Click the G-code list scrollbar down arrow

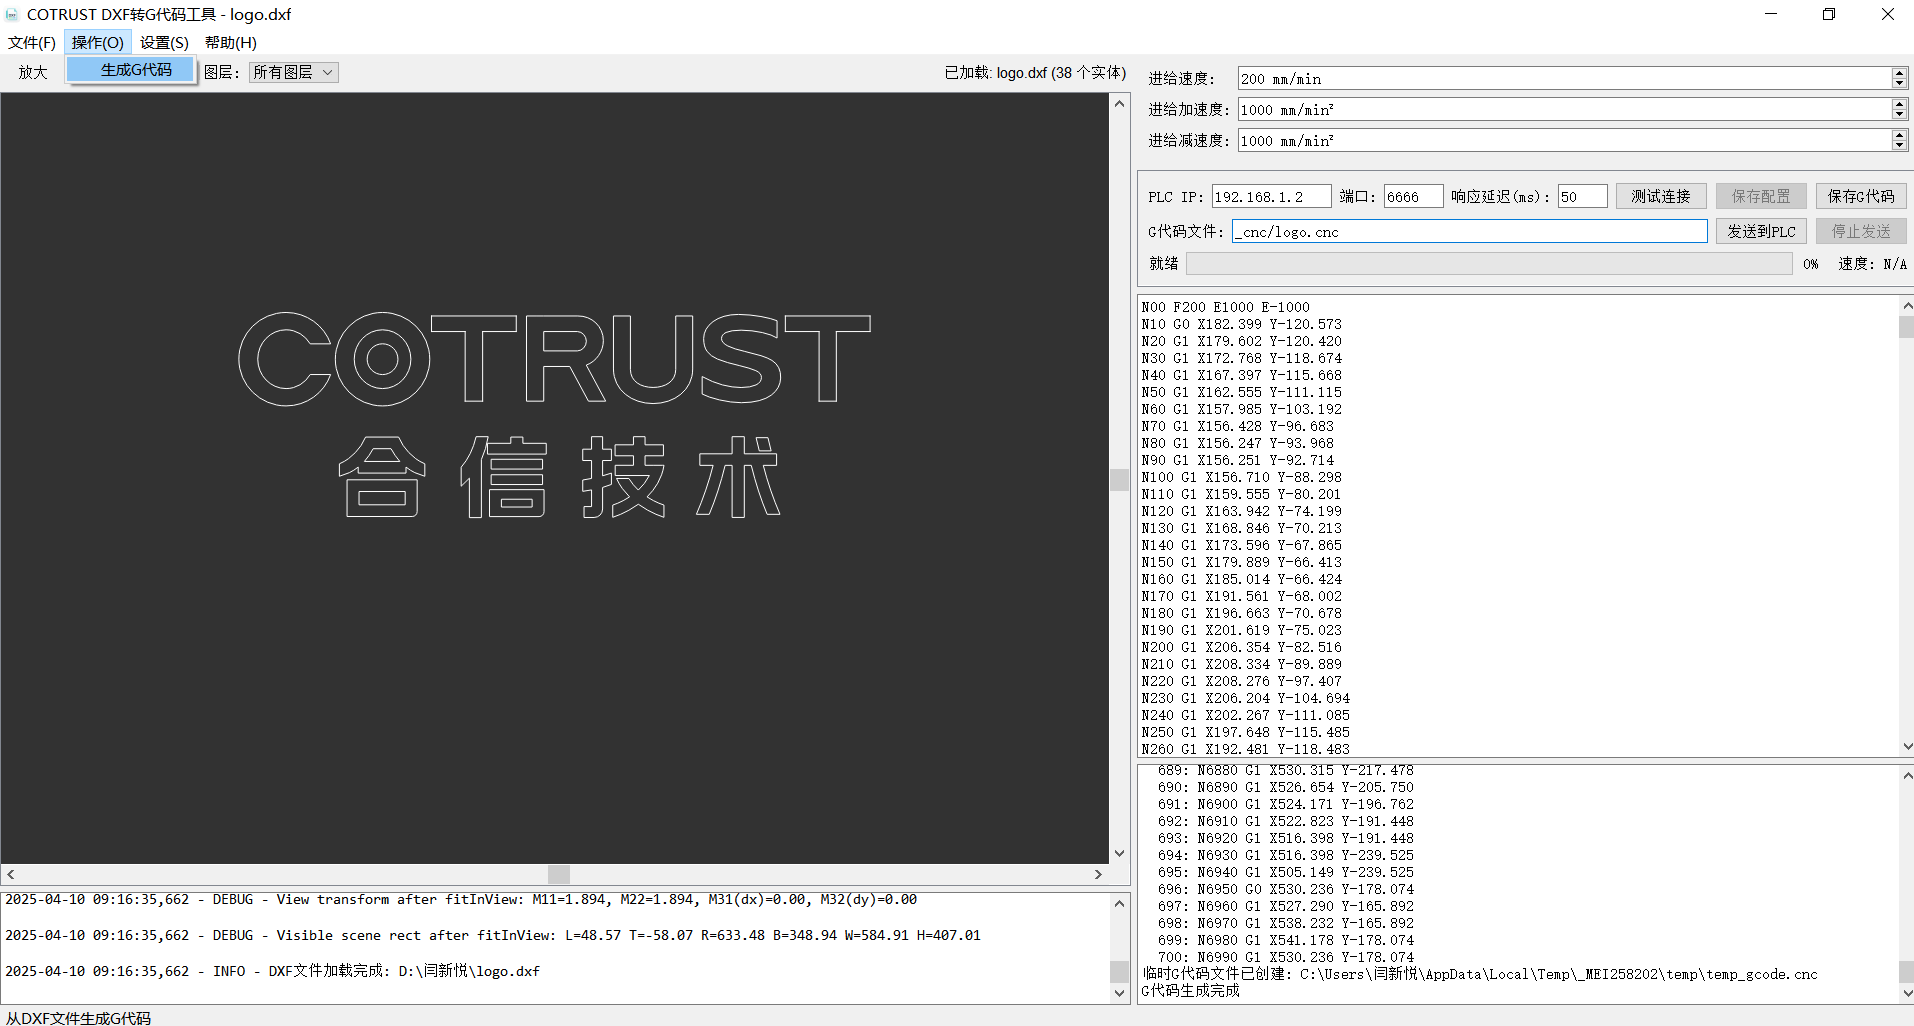[1907, 746]
